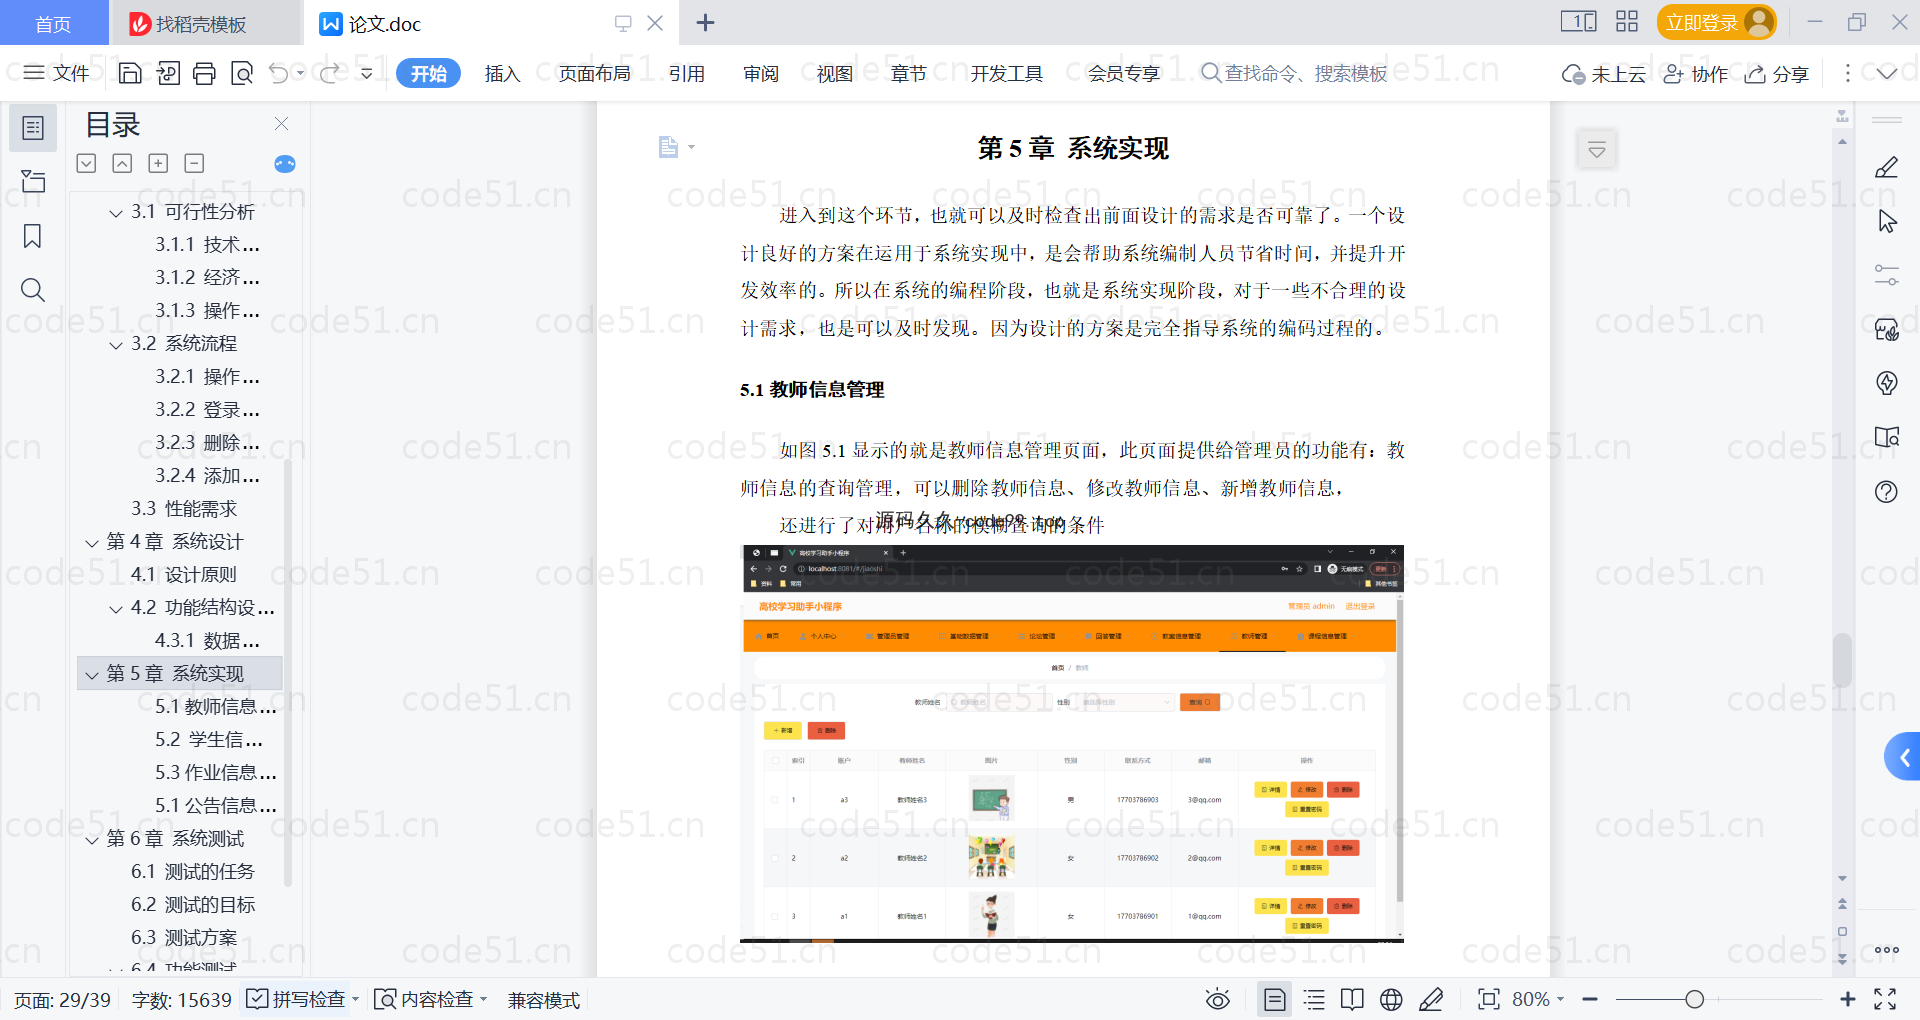Click the zoom slider handle
The height and width of the screenshot is (1020, 1920).
point(1694,999)
